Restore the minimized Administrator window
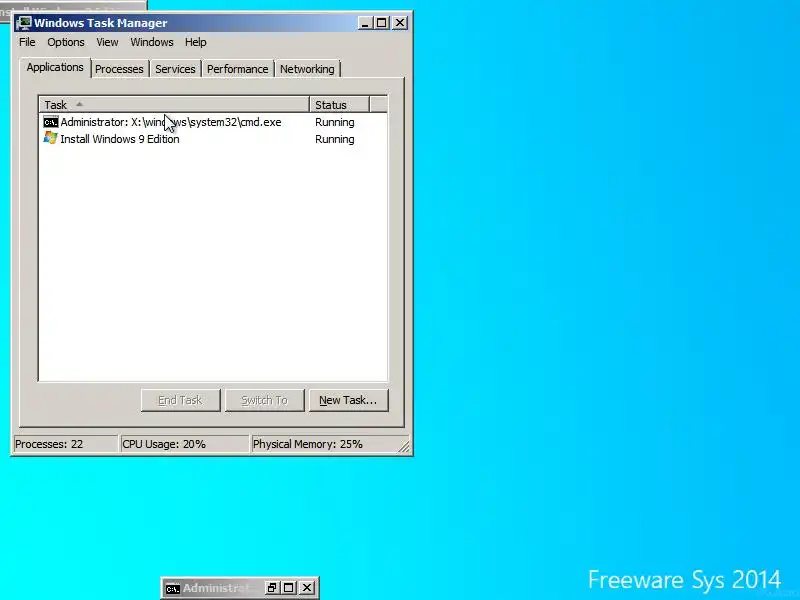 pyautogui.click(x=271, y=588)
